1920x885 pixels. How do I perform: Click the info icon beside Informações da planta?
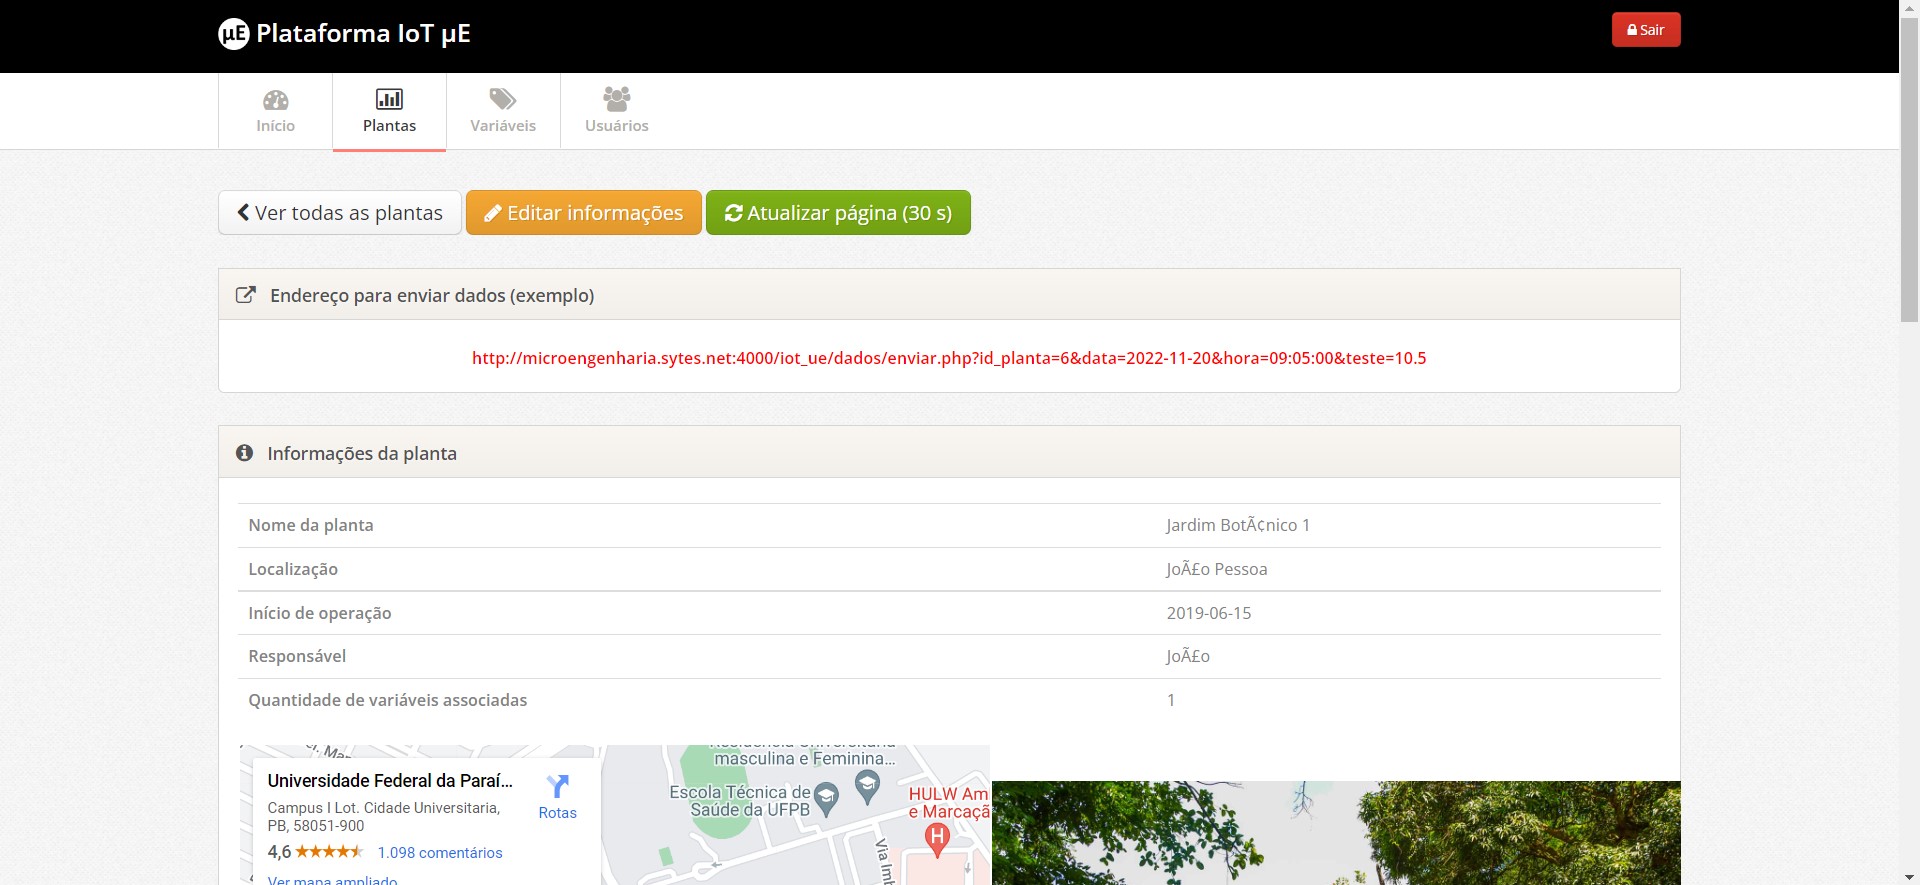[x=244, y=453]
